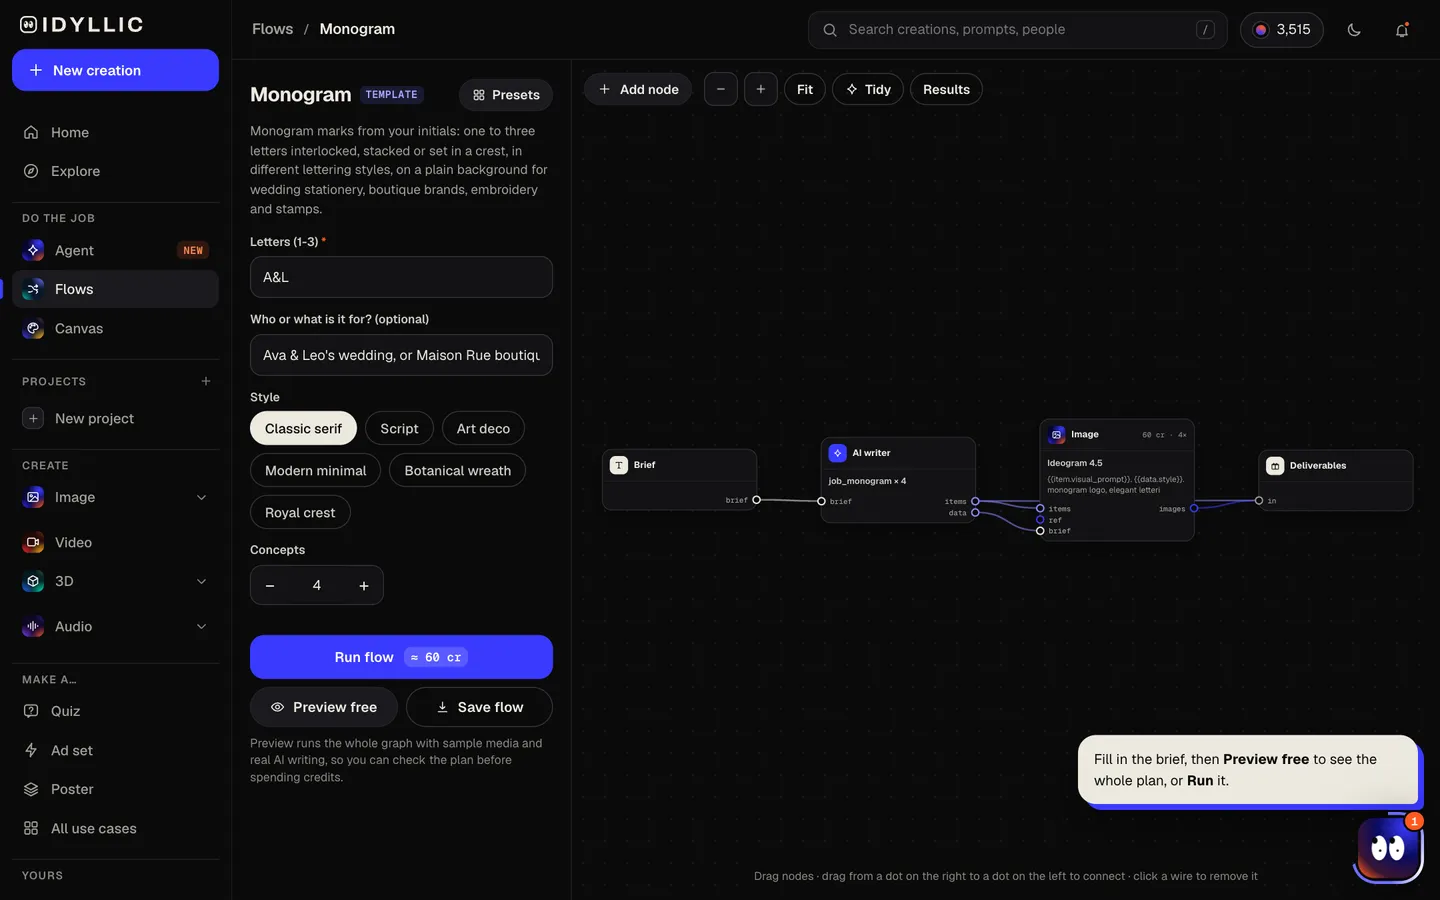Toggle dark mode with the moon icon
This screenshot has height=900, width=1440.
point(1354,30)
